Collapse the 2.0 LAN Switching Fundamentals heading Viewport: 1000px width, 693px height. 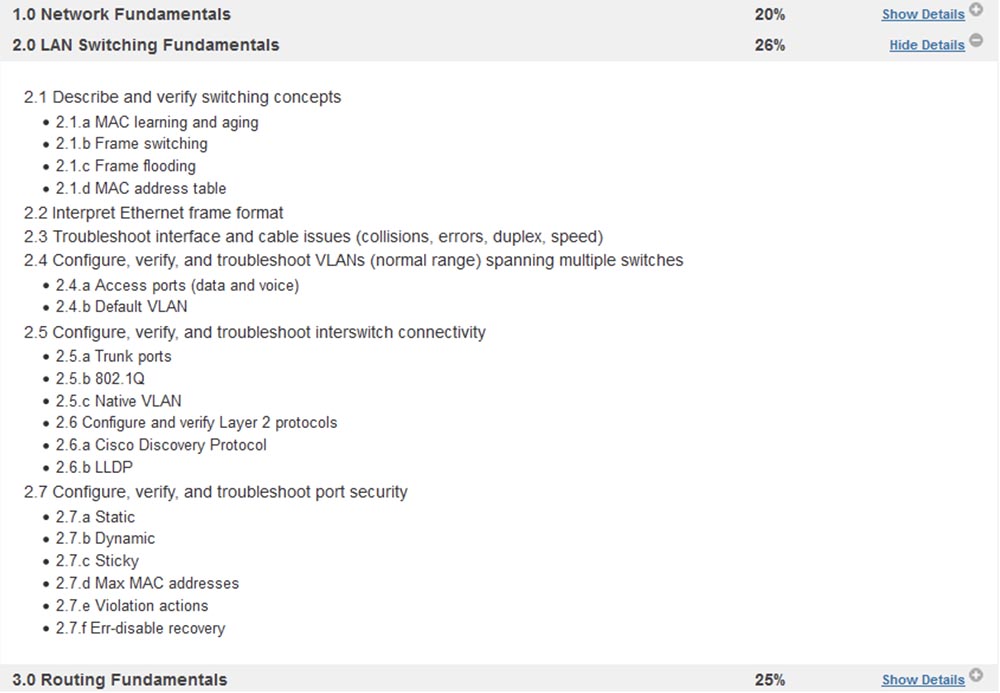pos(146,45)
